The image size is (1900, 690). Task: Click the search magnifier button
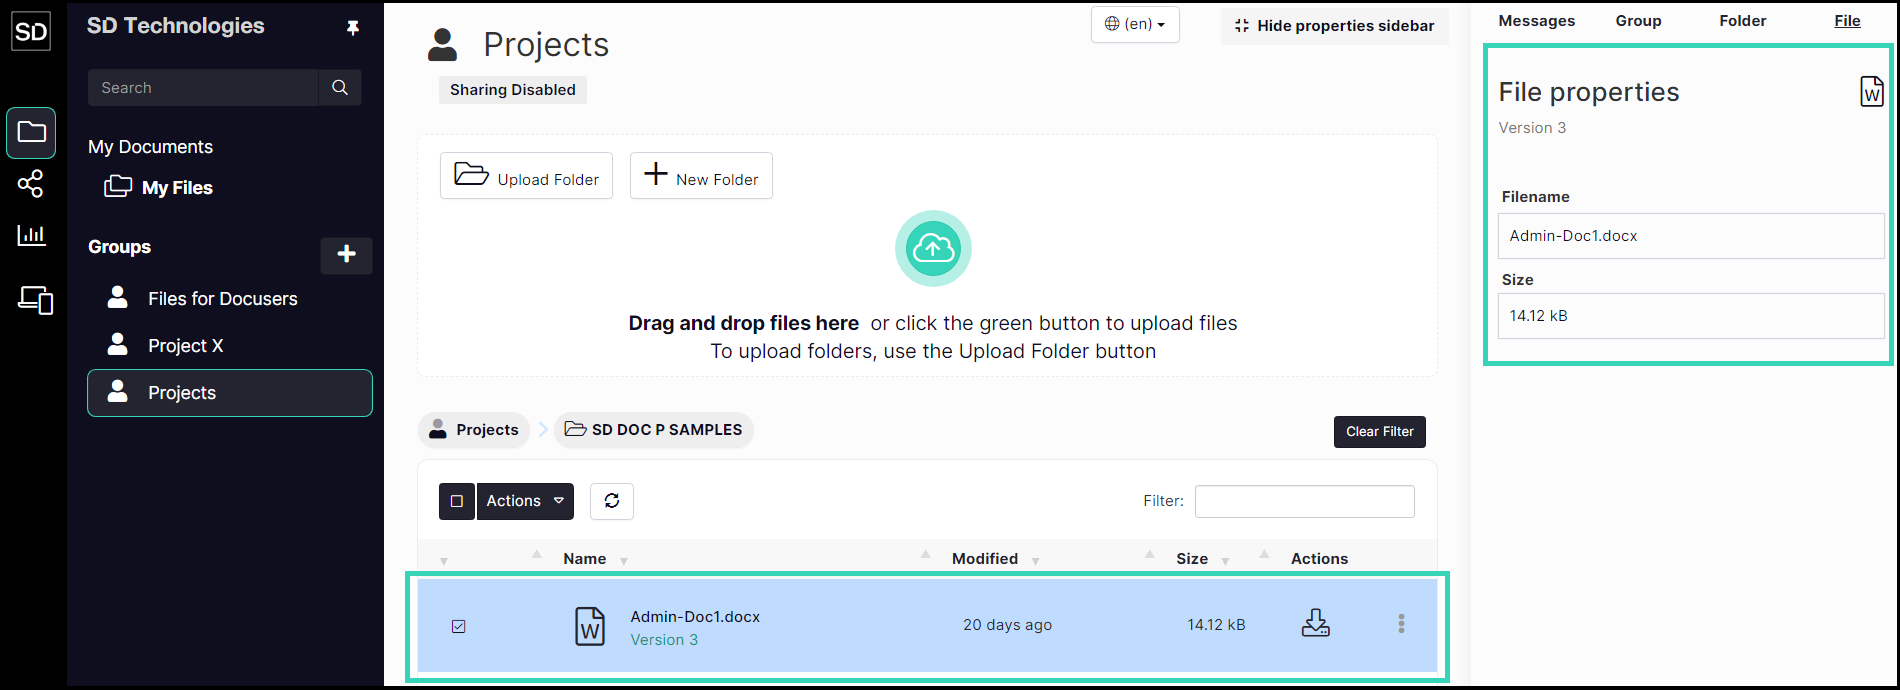pyautogui.click(x=340, y=88)
